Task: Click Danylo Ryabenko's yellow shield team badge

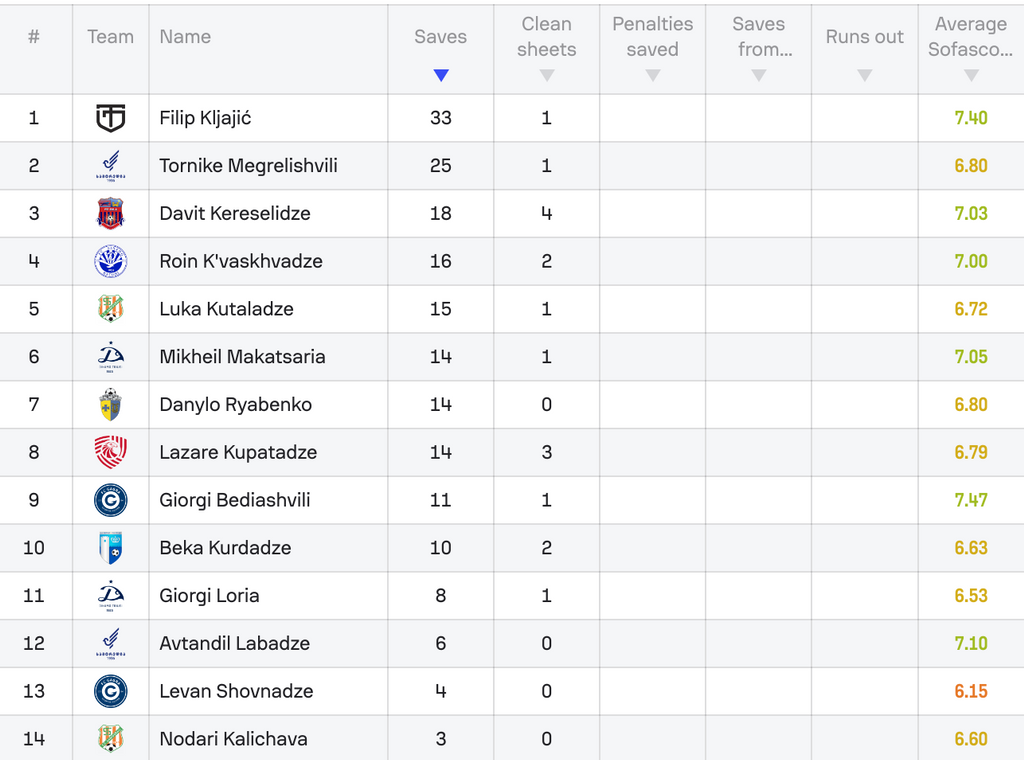Action: pos(110,405)
